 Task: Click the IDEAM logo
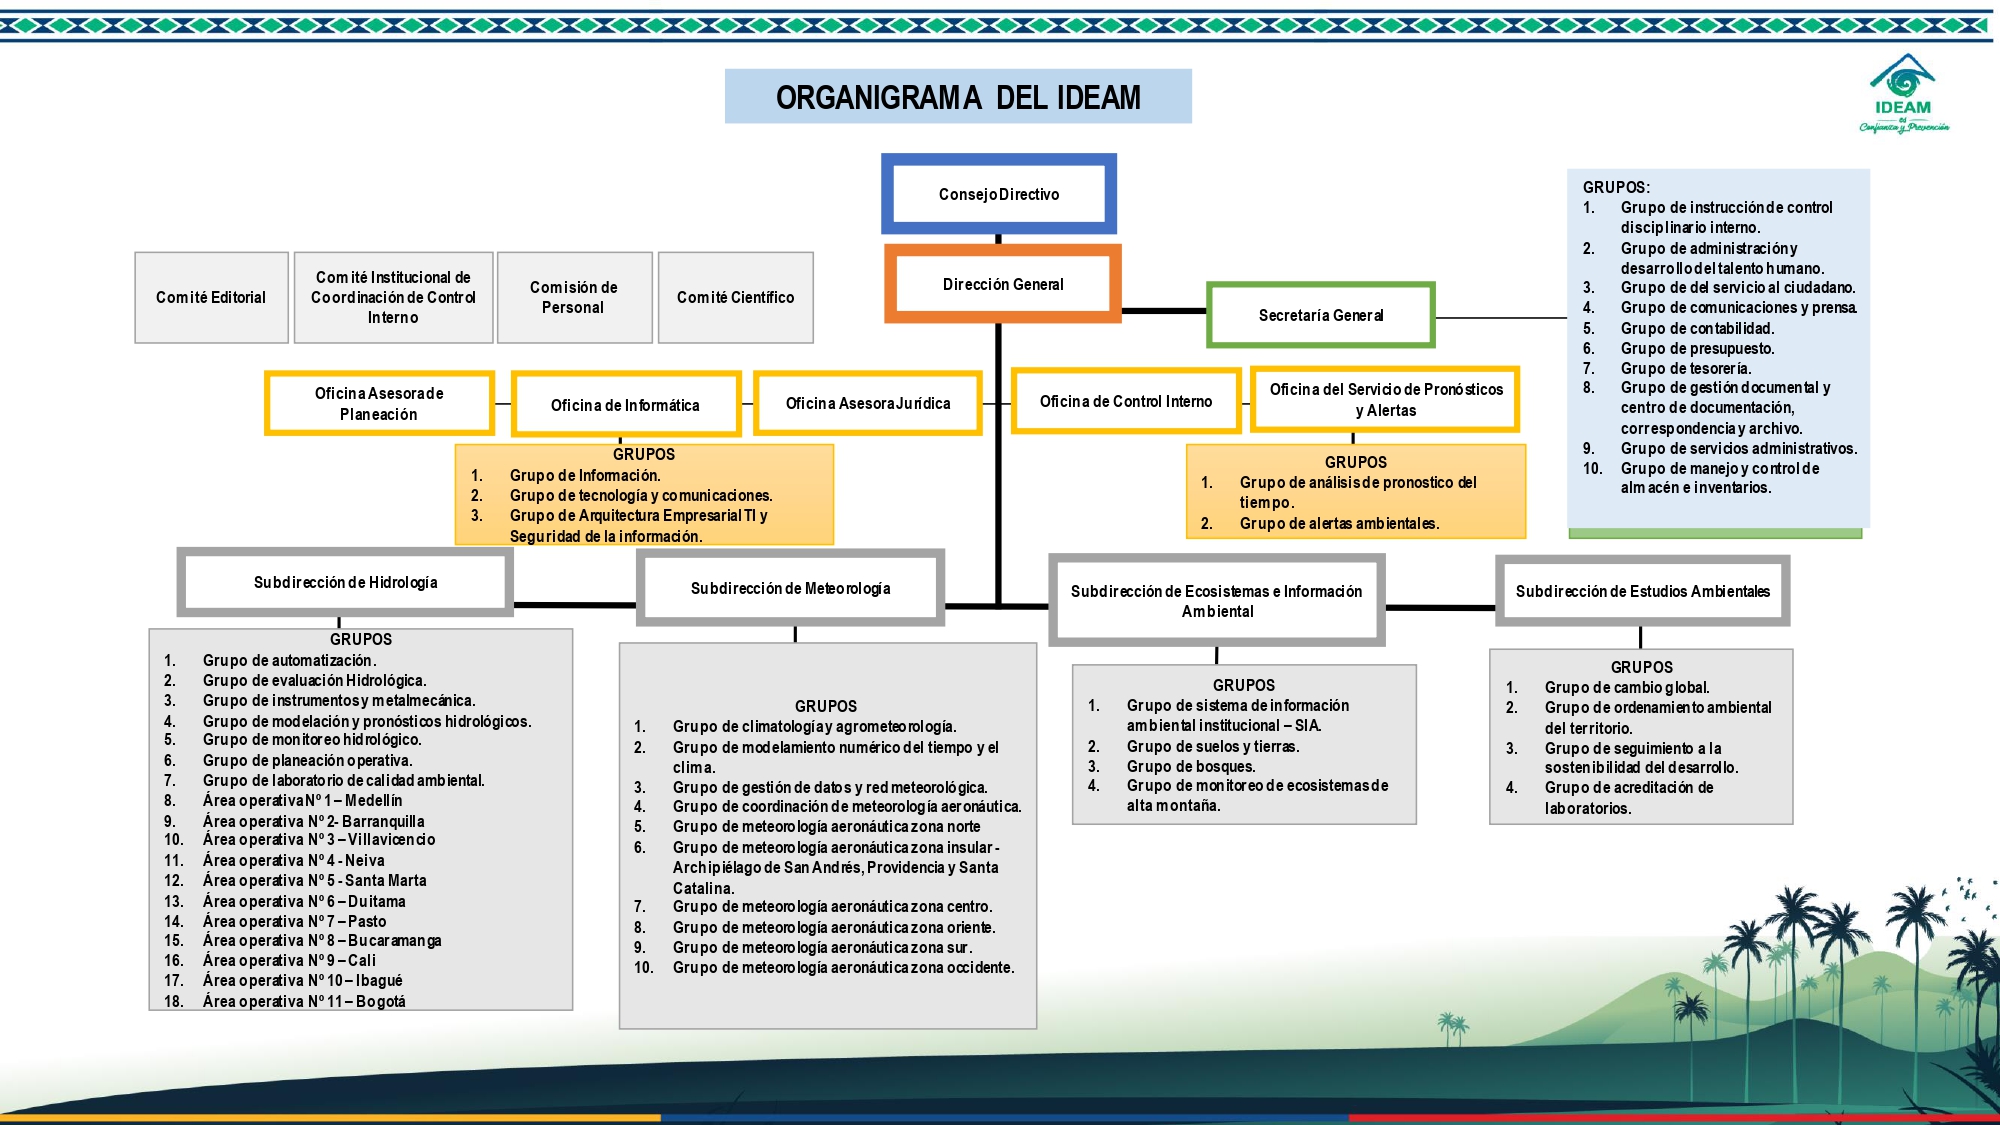click(x=1904, y=93)
